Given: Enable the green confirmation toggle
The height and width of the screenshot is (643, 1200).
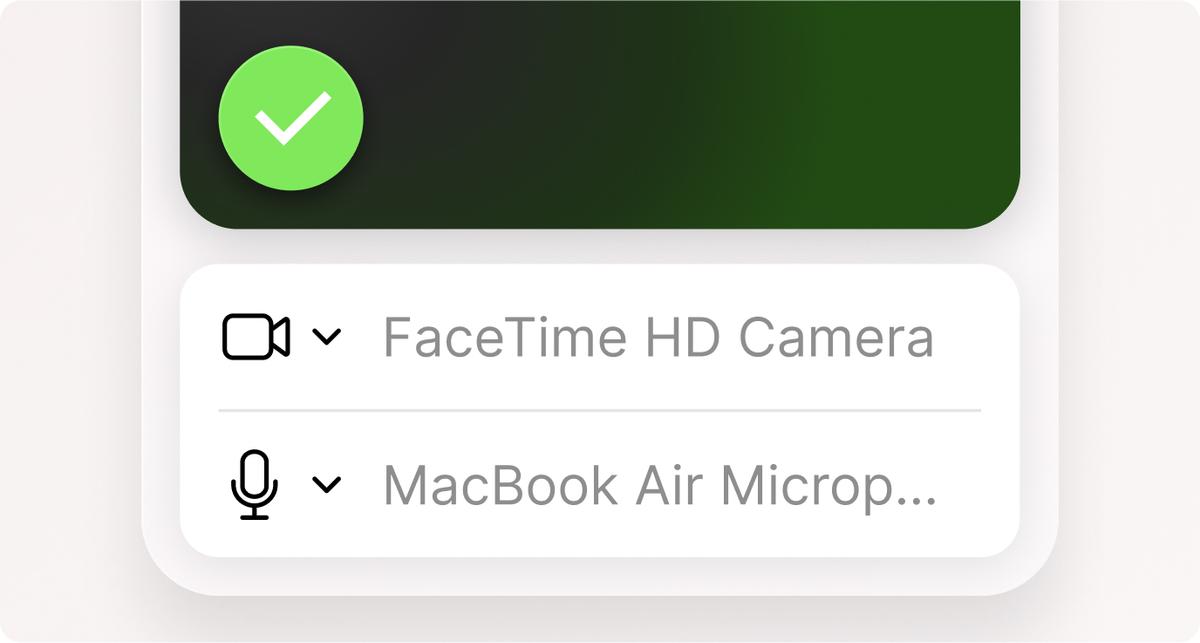Looking at the screenshot, I should tap(289, 117).
